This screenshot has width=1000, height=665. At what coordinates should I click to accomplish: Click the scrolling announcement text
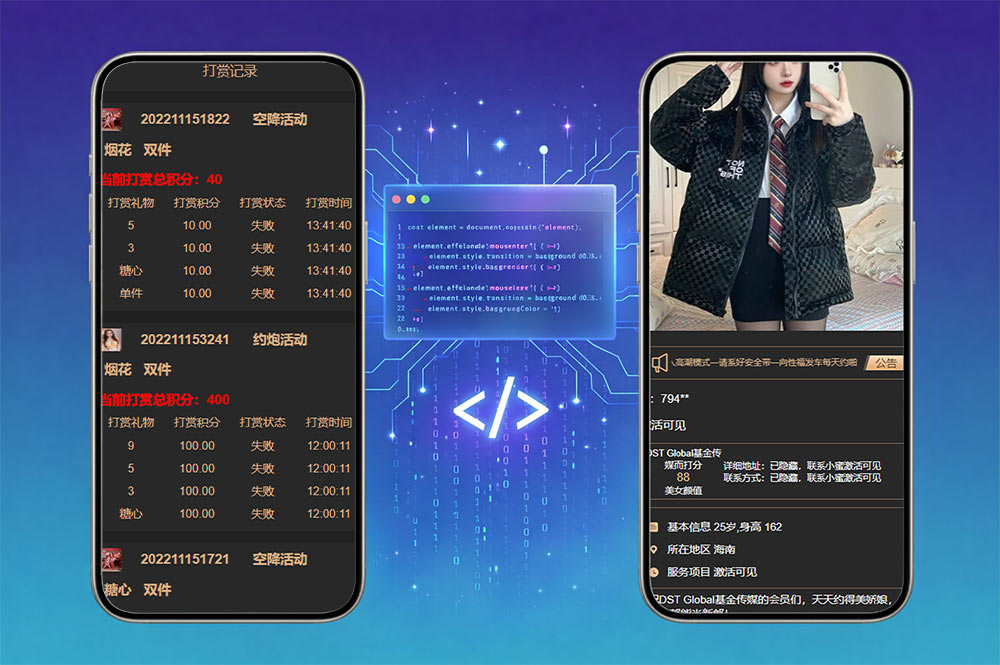766,362
